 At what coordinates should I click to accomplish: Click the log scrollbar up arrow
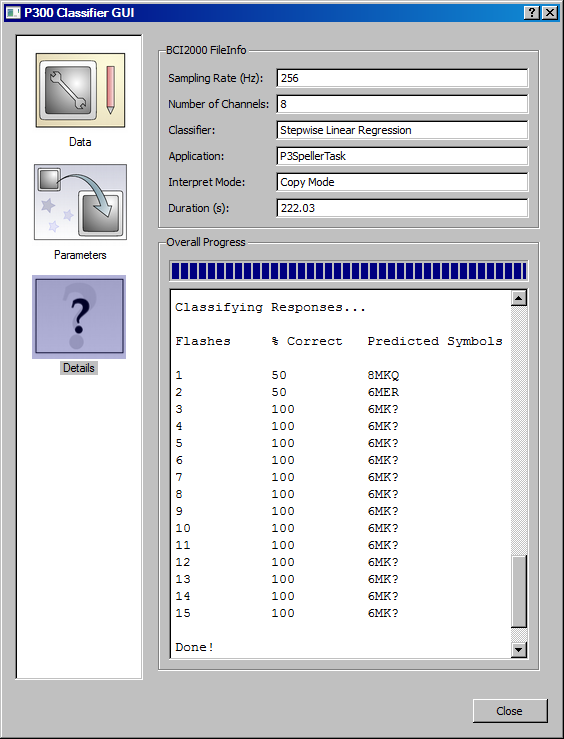point(518,298)
